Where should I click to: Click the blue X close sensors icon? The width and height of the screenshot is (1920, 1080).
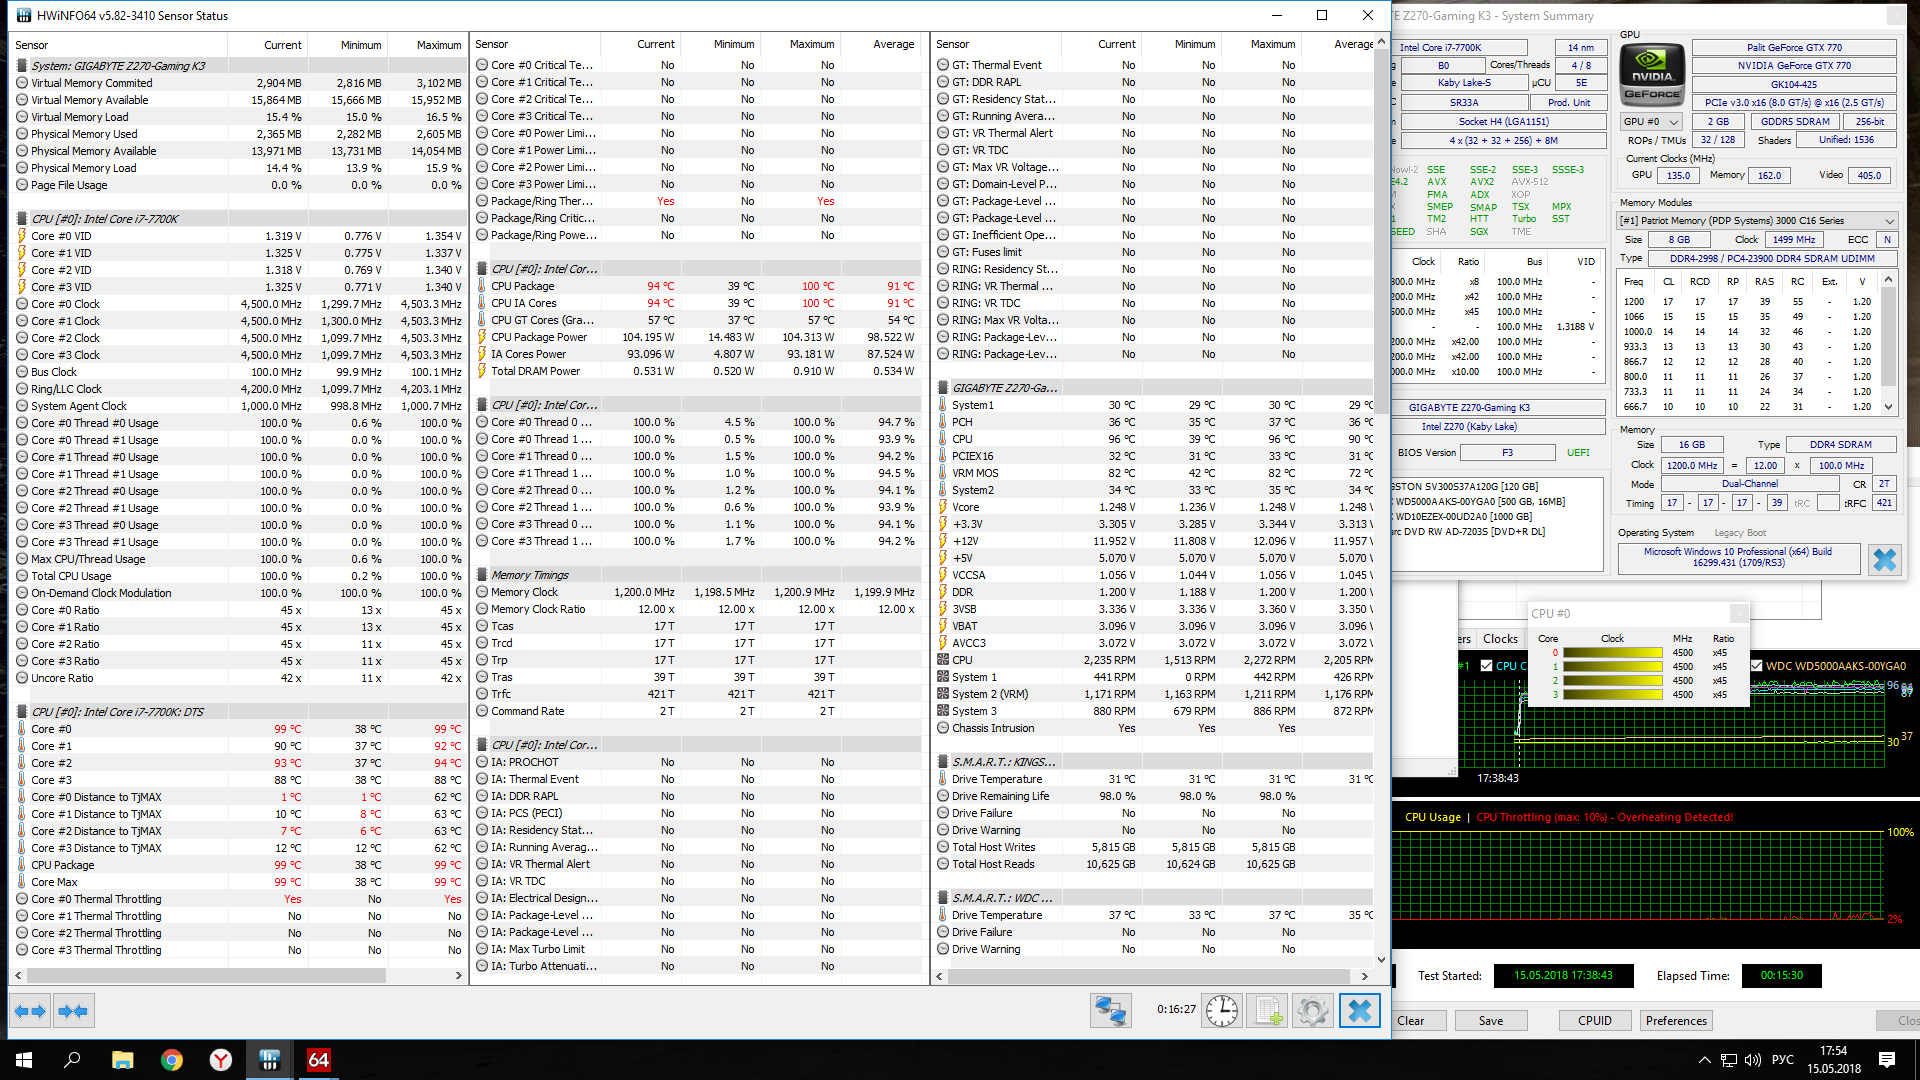[x=1360, y=1011]
